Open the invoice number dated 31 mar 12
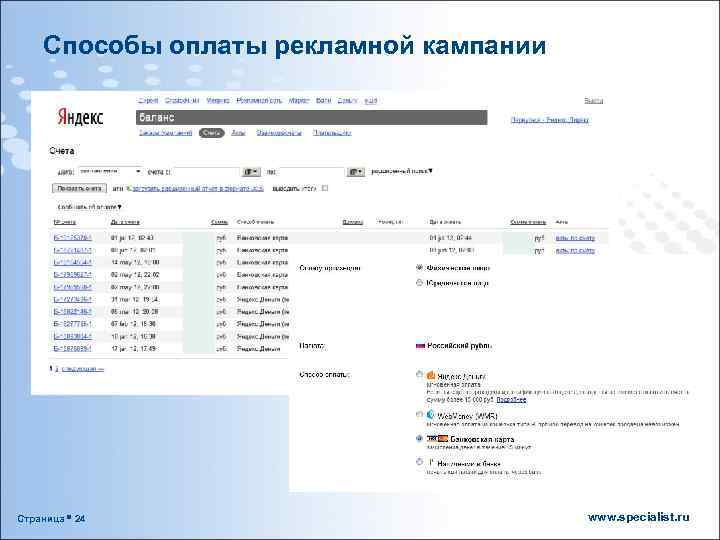 coord(73,299)
